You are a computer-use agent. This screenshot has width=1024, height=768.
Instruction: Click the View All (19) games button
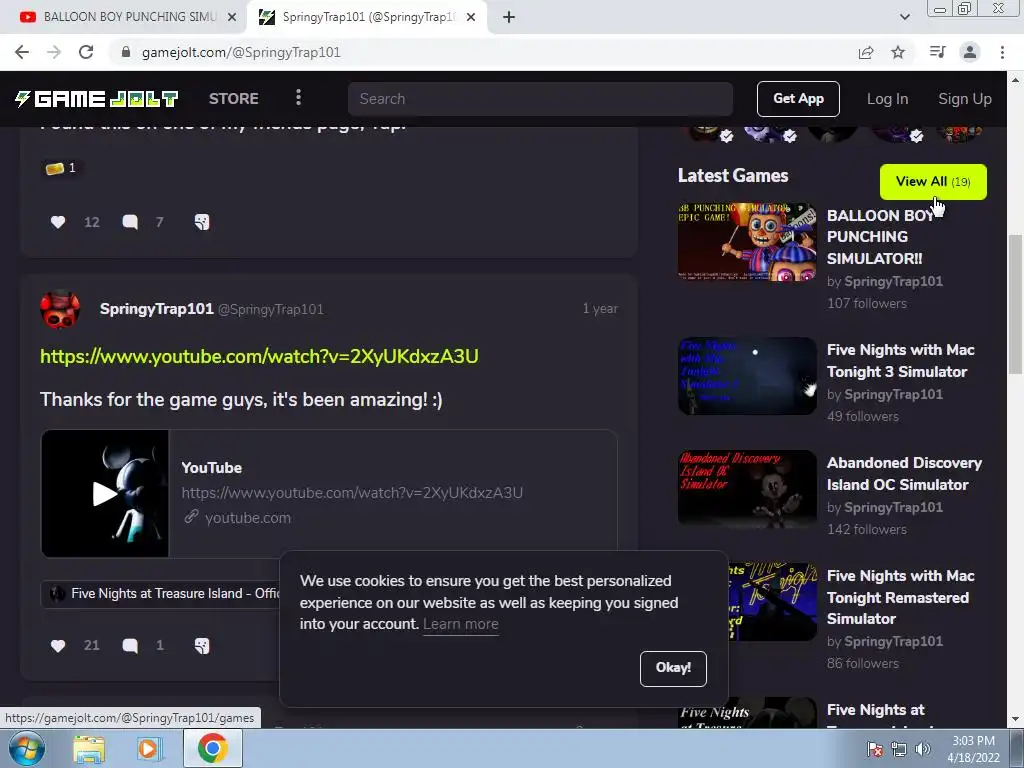pos(933,182)
